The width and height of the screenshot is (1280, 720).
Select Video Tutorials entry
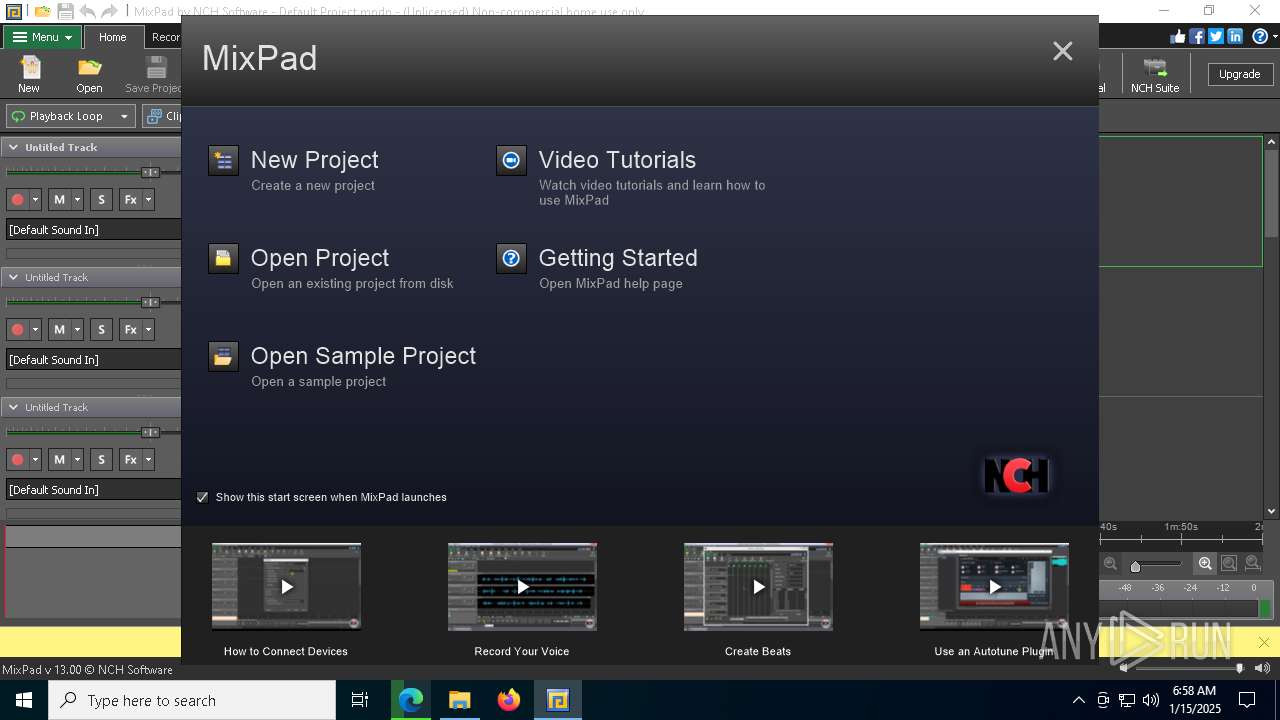point(617,160)
